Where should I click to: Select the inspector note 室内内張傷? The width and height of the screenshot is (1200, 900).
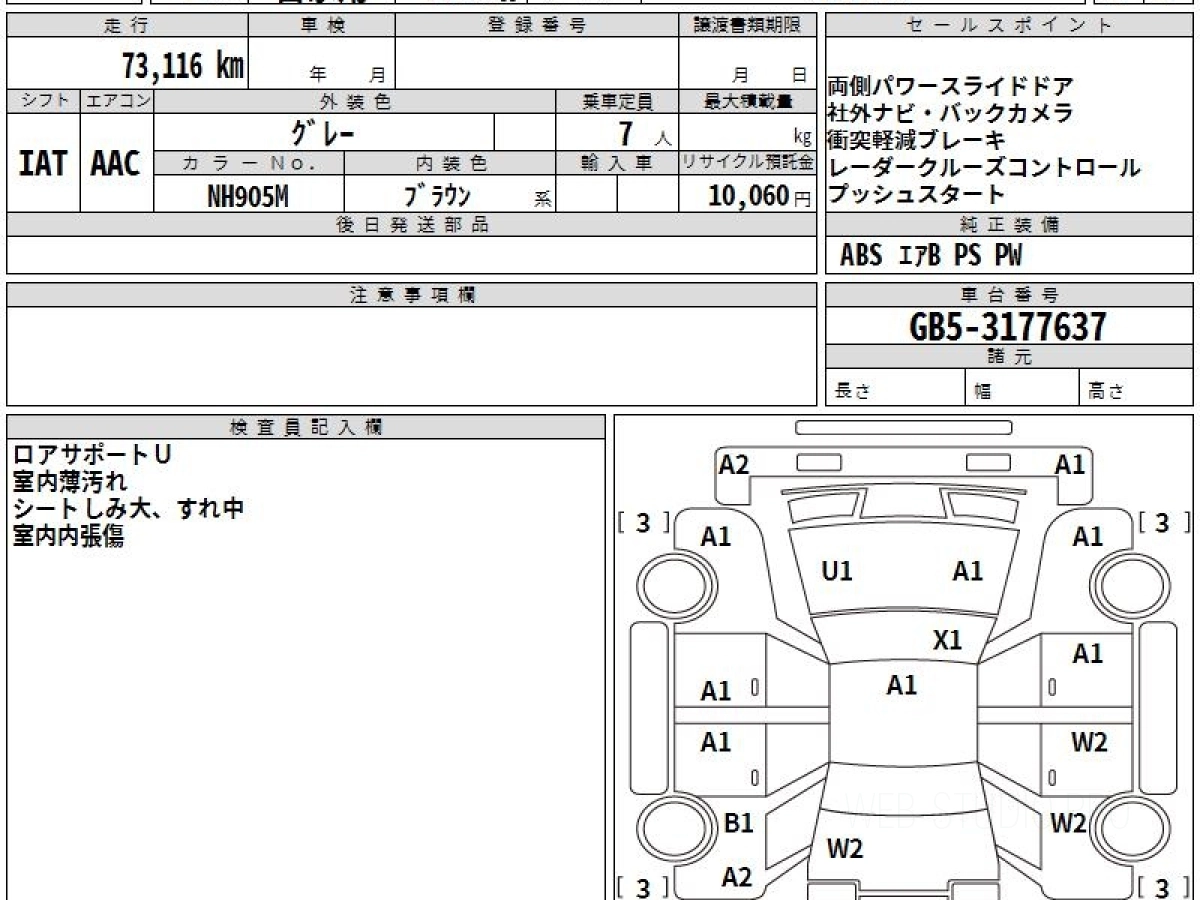click(68, 536)
